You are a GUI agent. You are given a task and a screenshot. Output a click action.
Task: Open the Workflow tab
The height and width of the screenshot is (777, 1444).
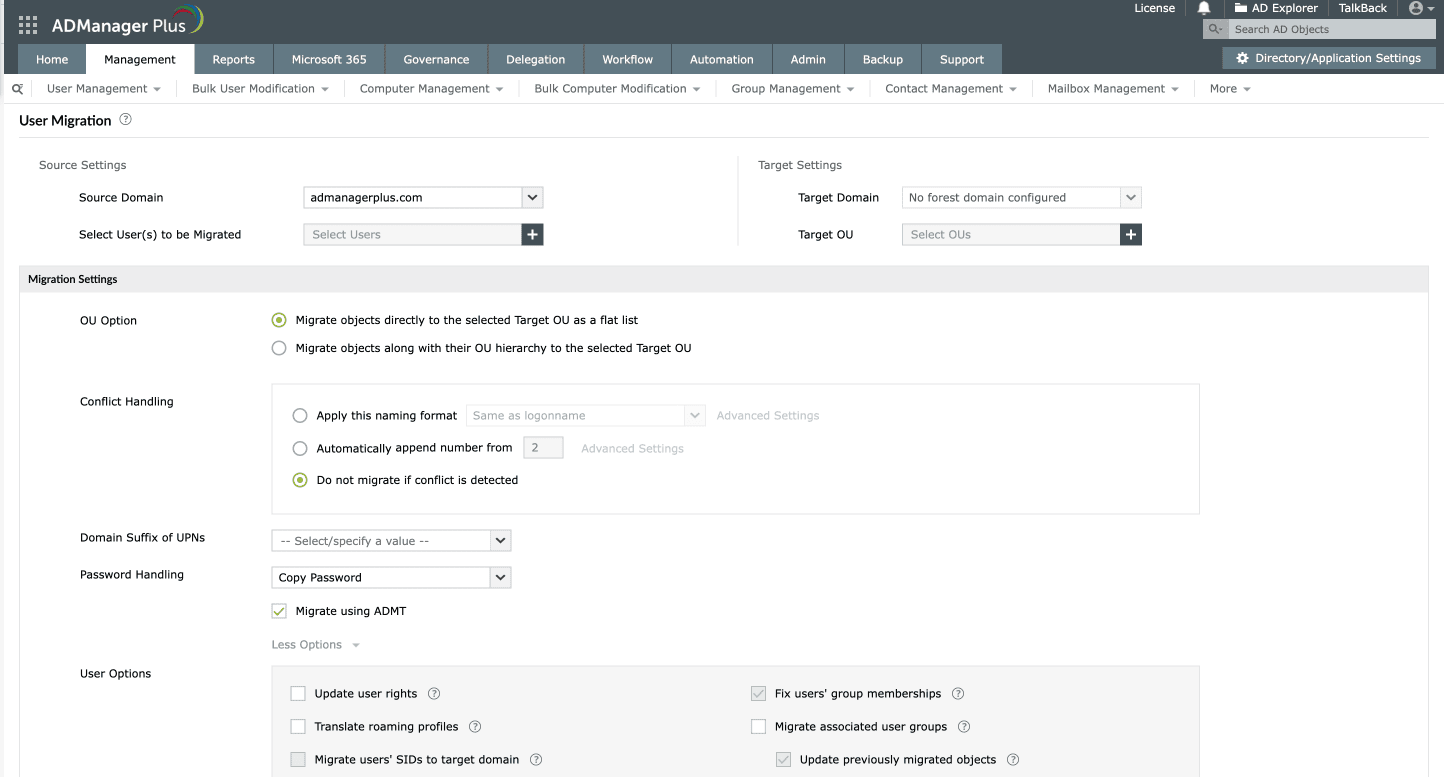coord(628,59)
